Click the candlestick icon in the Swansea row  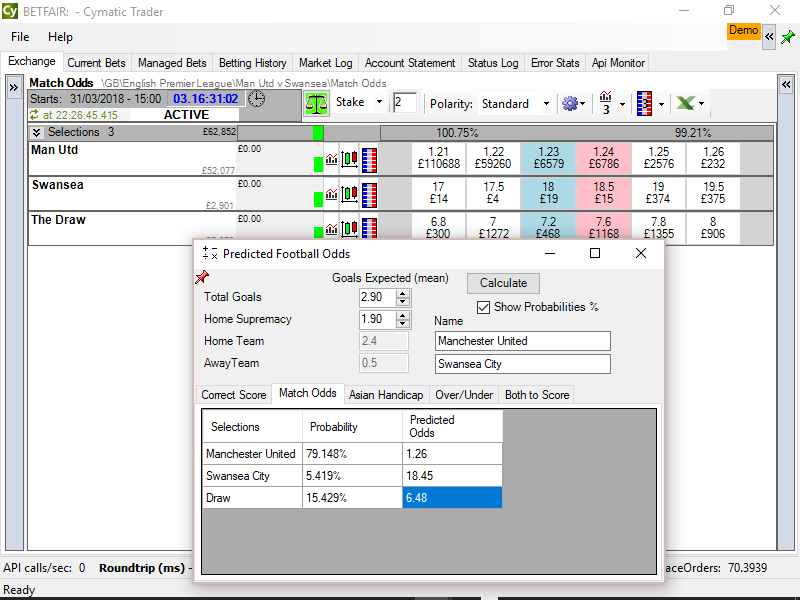[x=350, y=192]
